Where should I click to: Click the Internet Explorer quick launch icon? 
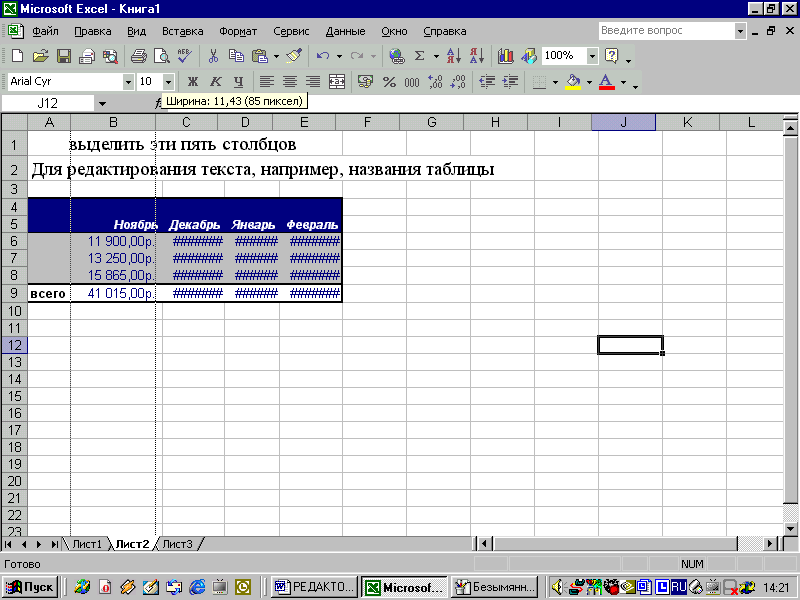click(197, 587)
